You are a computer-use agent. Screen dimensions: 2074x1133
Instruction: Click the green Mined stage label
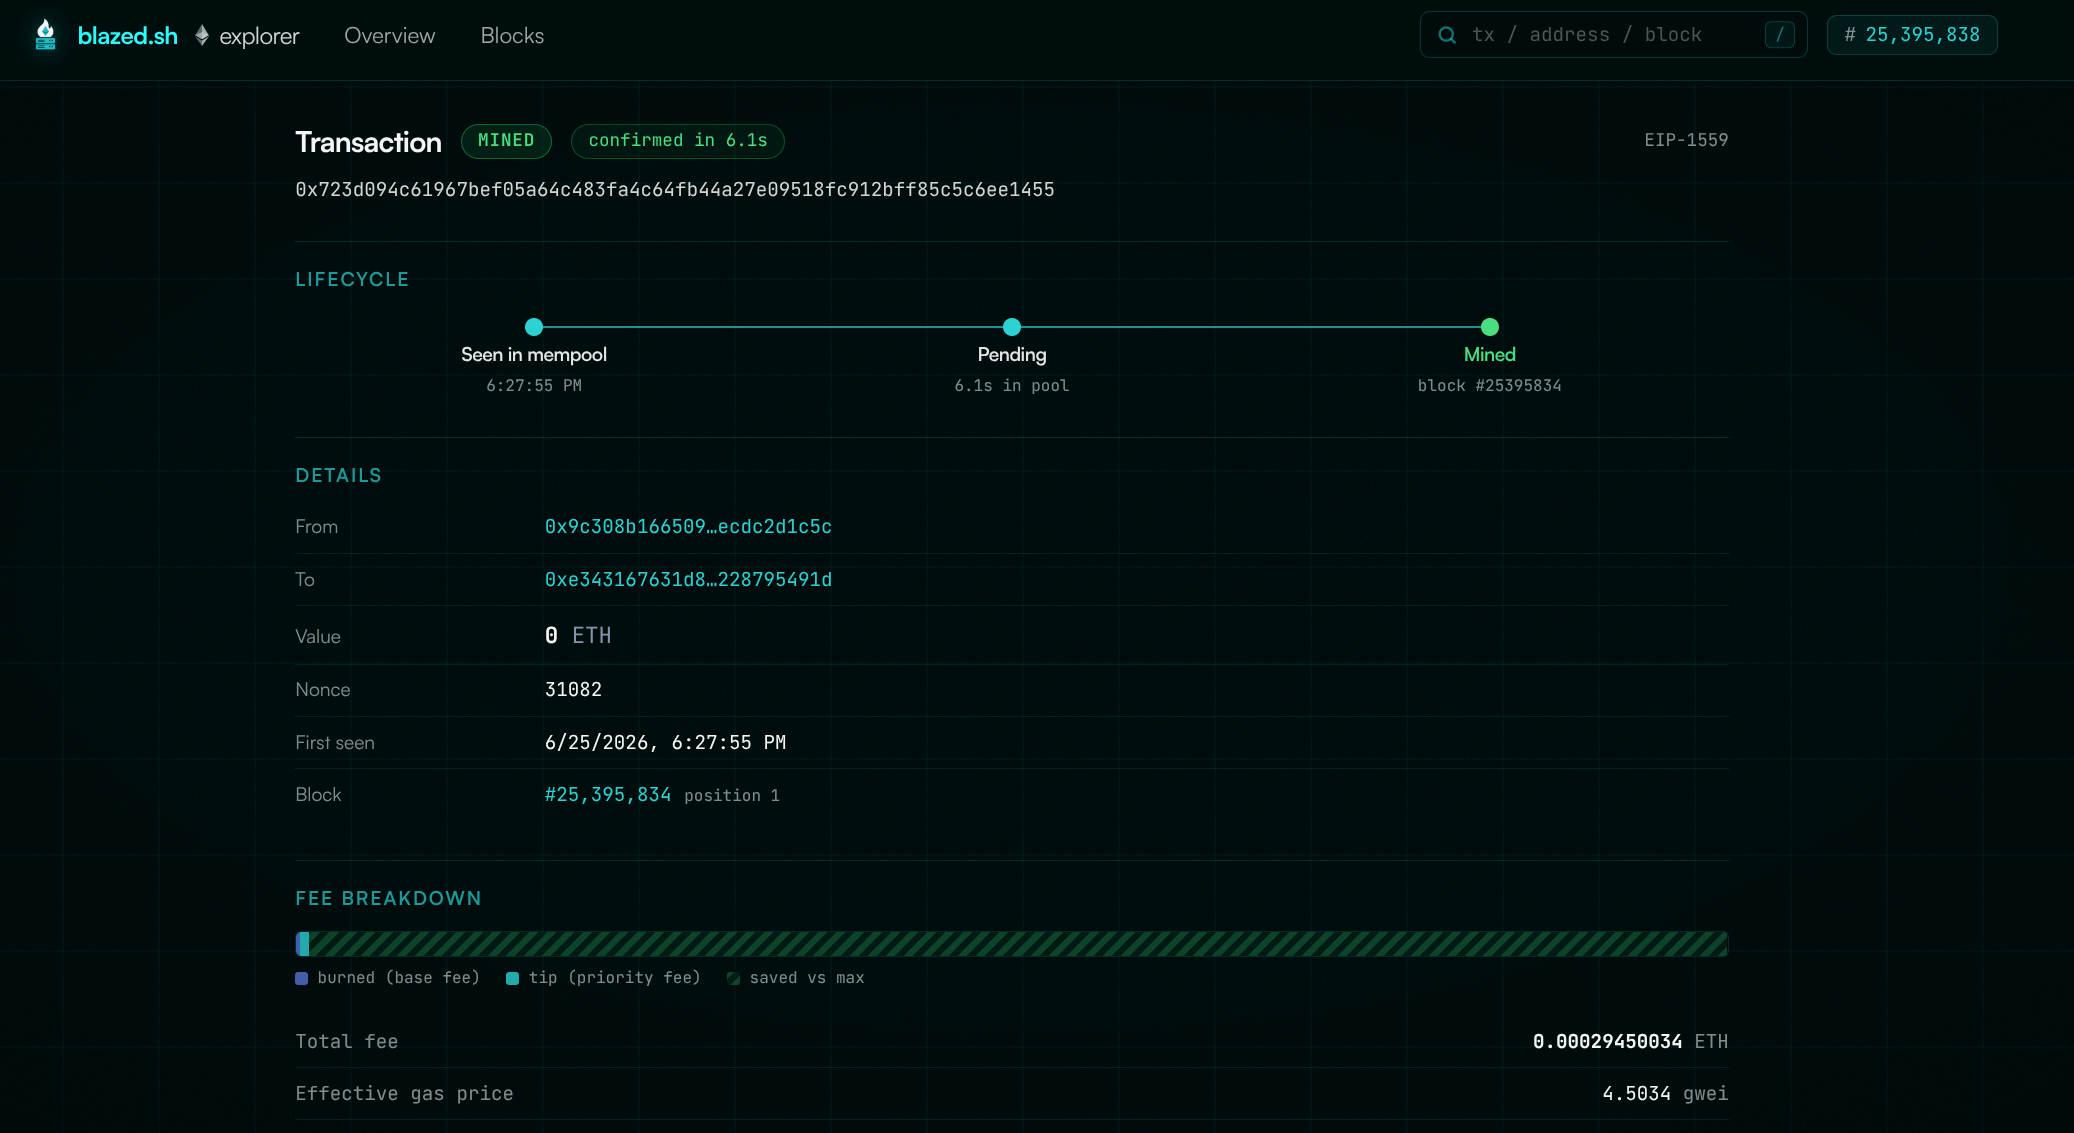pyautogui.click(x=1490, y=355)
